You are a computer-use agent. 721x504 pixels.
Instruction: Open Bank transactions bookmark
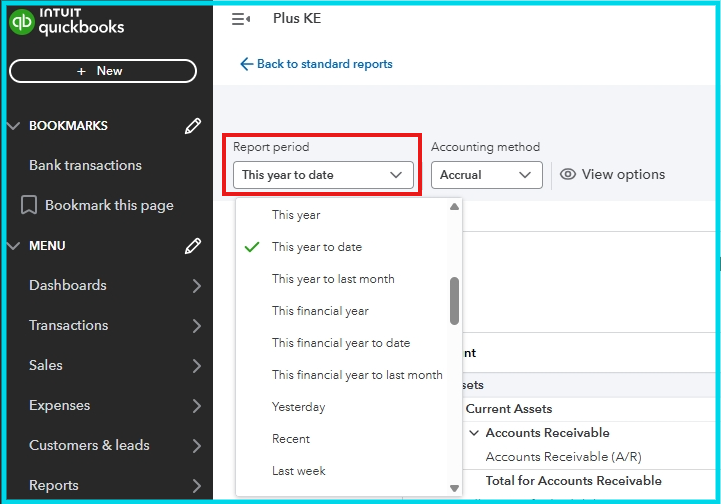[85, 165]
